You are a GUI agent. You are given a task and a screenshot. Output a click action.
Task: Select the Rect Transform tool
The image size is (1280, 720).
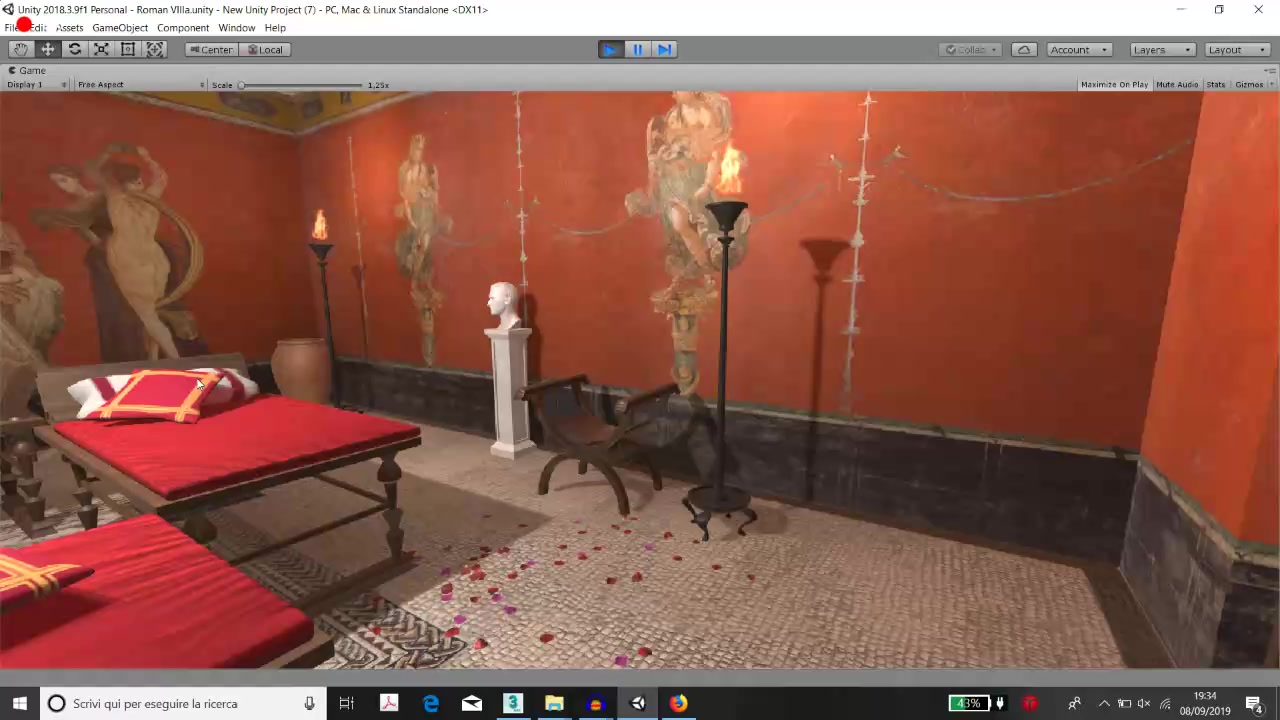pyautogui.click(x=128, y=49)
